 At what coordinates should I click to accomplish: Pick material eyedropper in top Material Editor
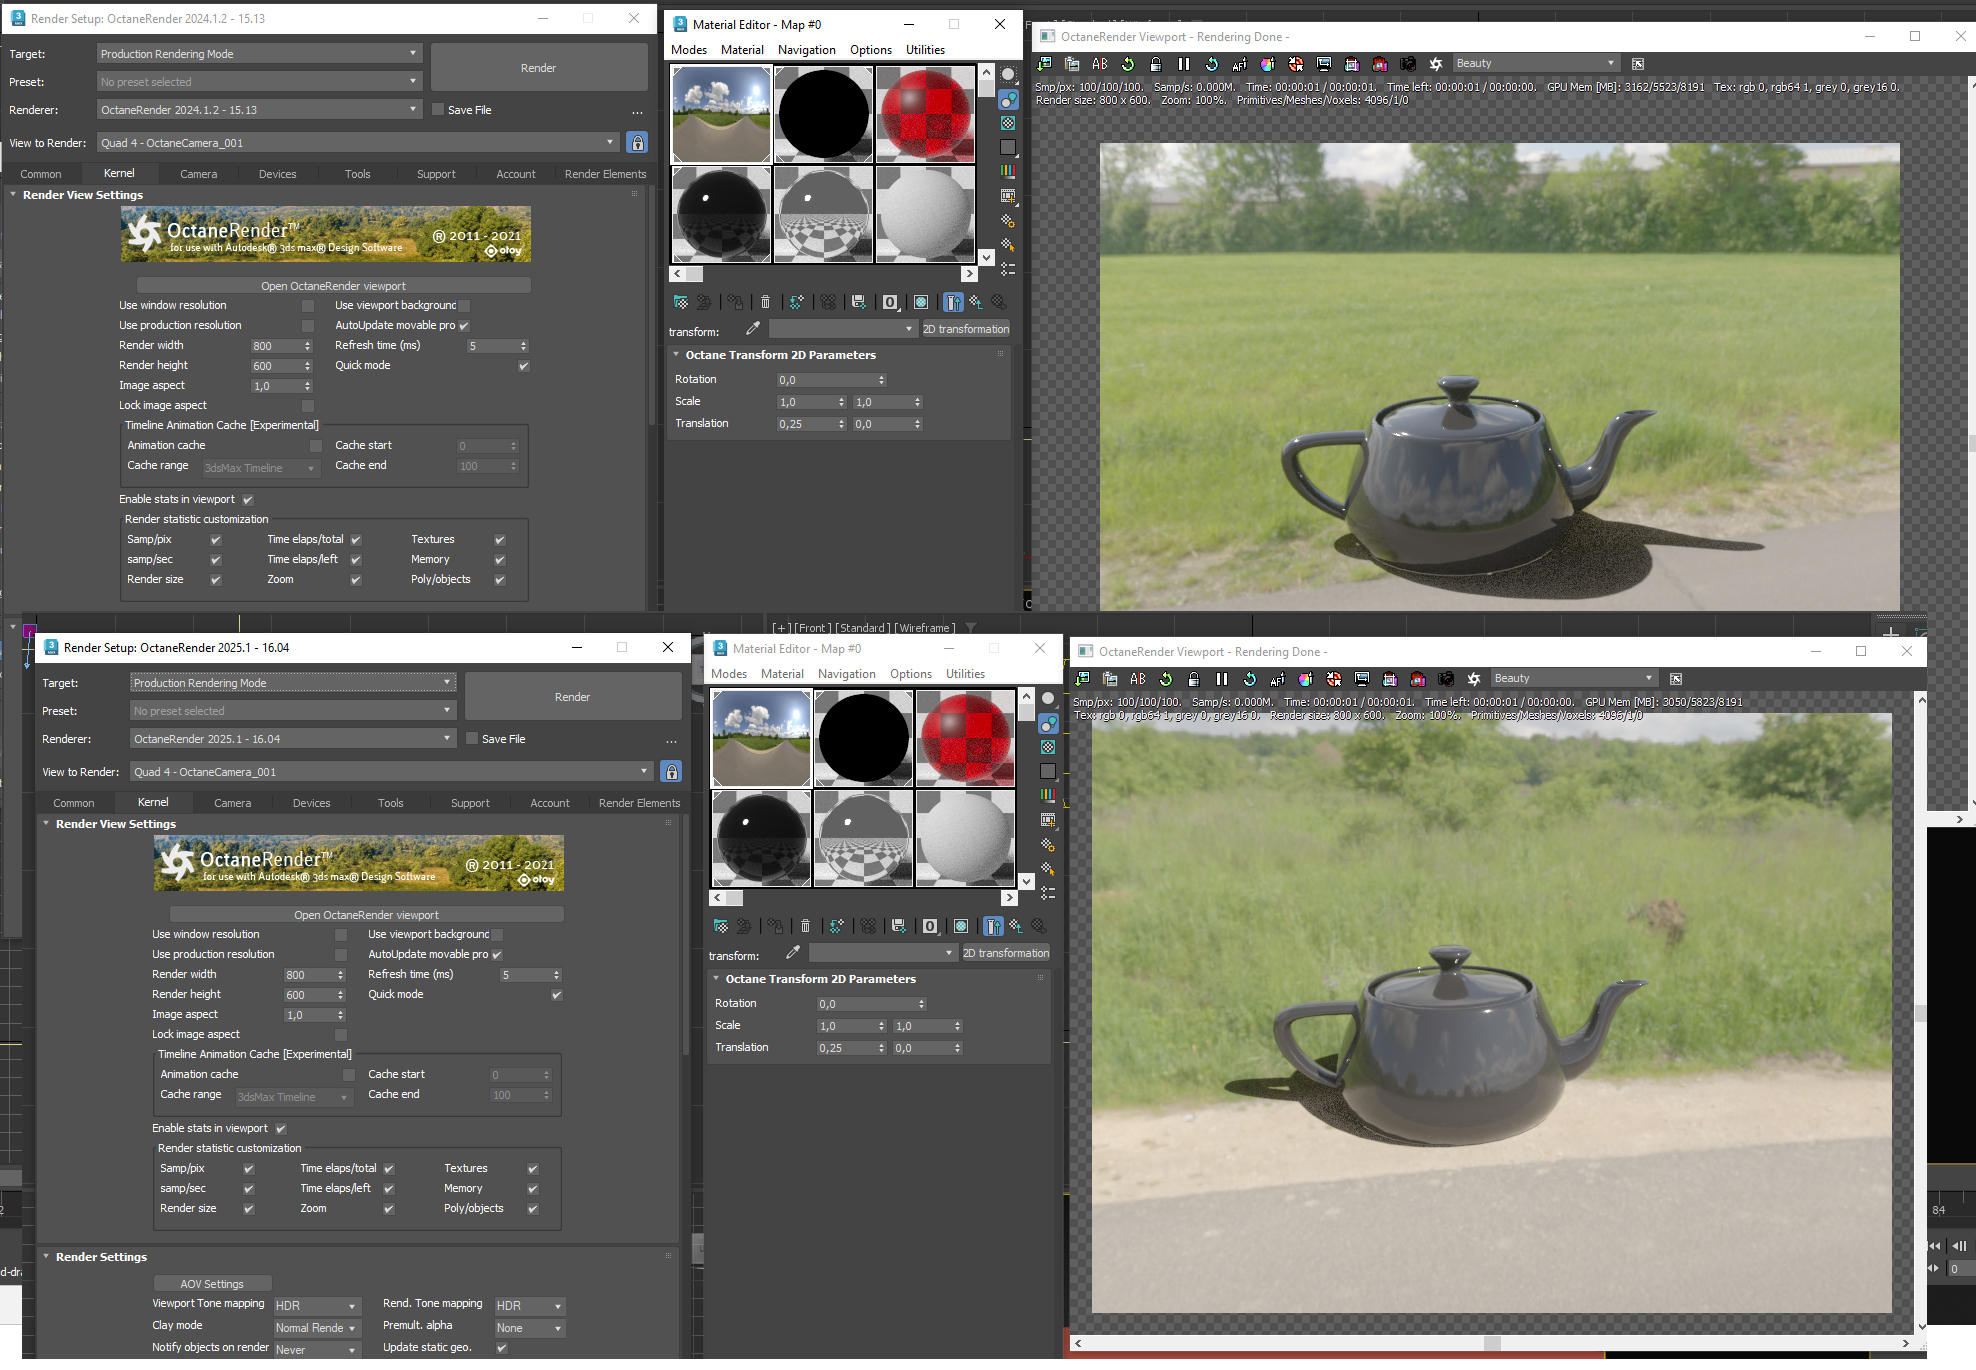pos(752,329)
